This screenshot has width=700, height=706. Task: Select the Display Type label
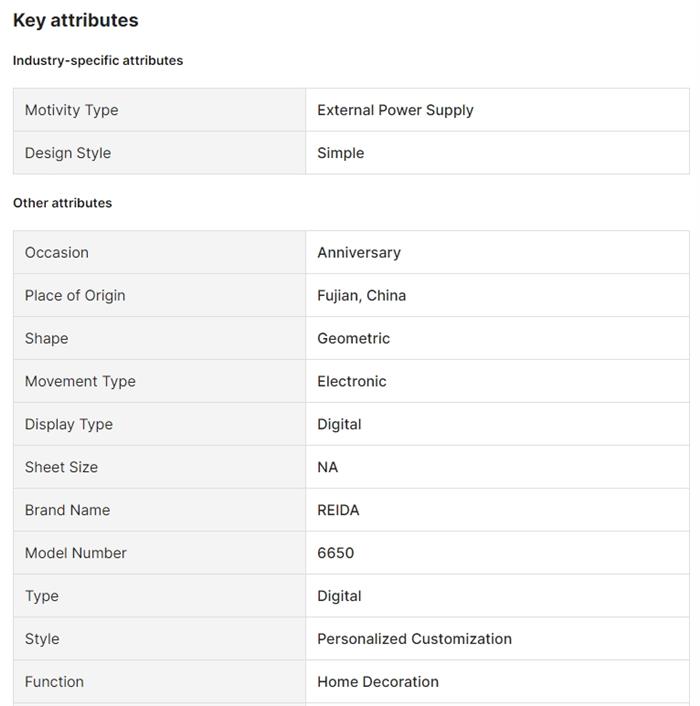pos(69,425)
